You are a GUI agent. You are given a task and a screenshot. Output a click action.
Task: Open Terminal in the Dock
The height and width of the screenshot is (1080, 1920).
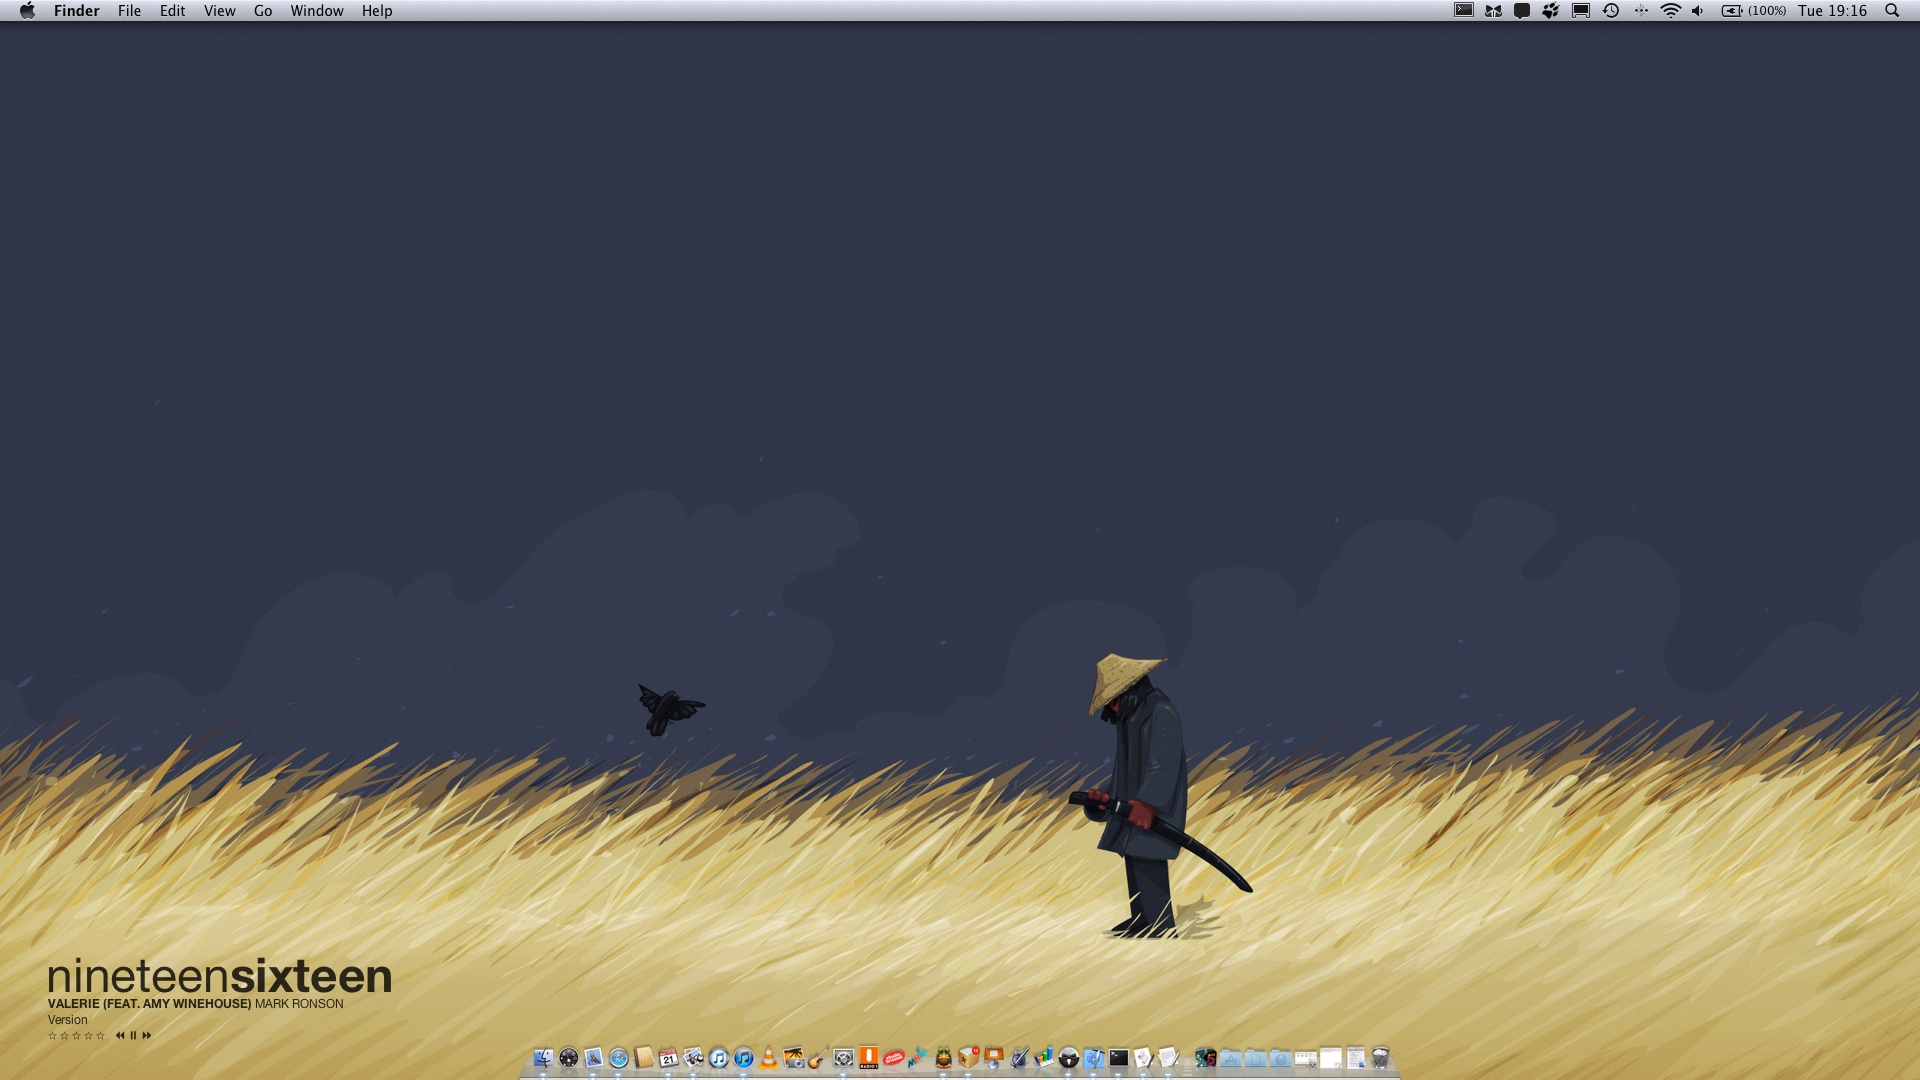click(x=1119, y=1057)
